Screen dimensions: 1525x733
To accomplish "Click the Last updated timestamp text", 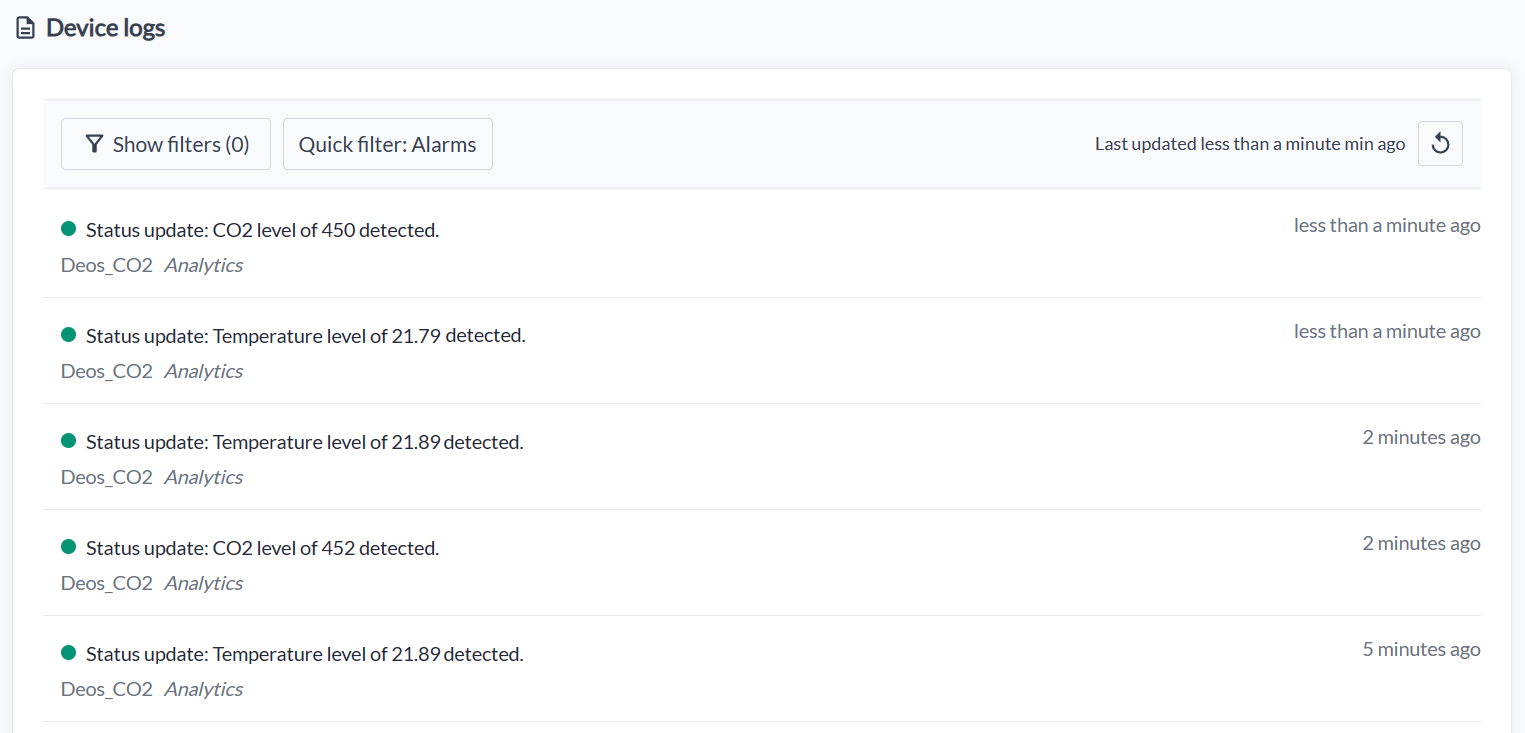I will tap(1250, 144).
